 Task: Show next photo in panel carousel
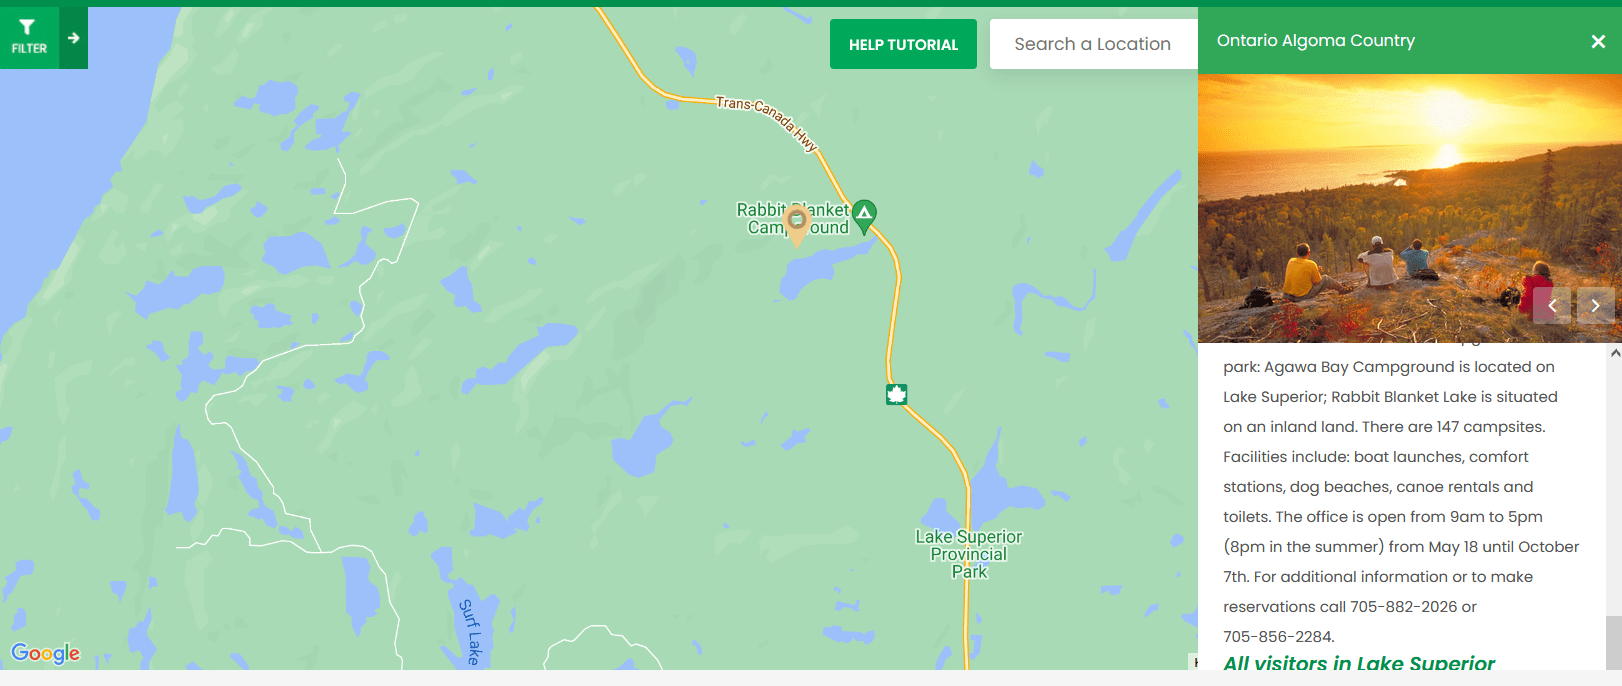click(x=1596, y=305)
